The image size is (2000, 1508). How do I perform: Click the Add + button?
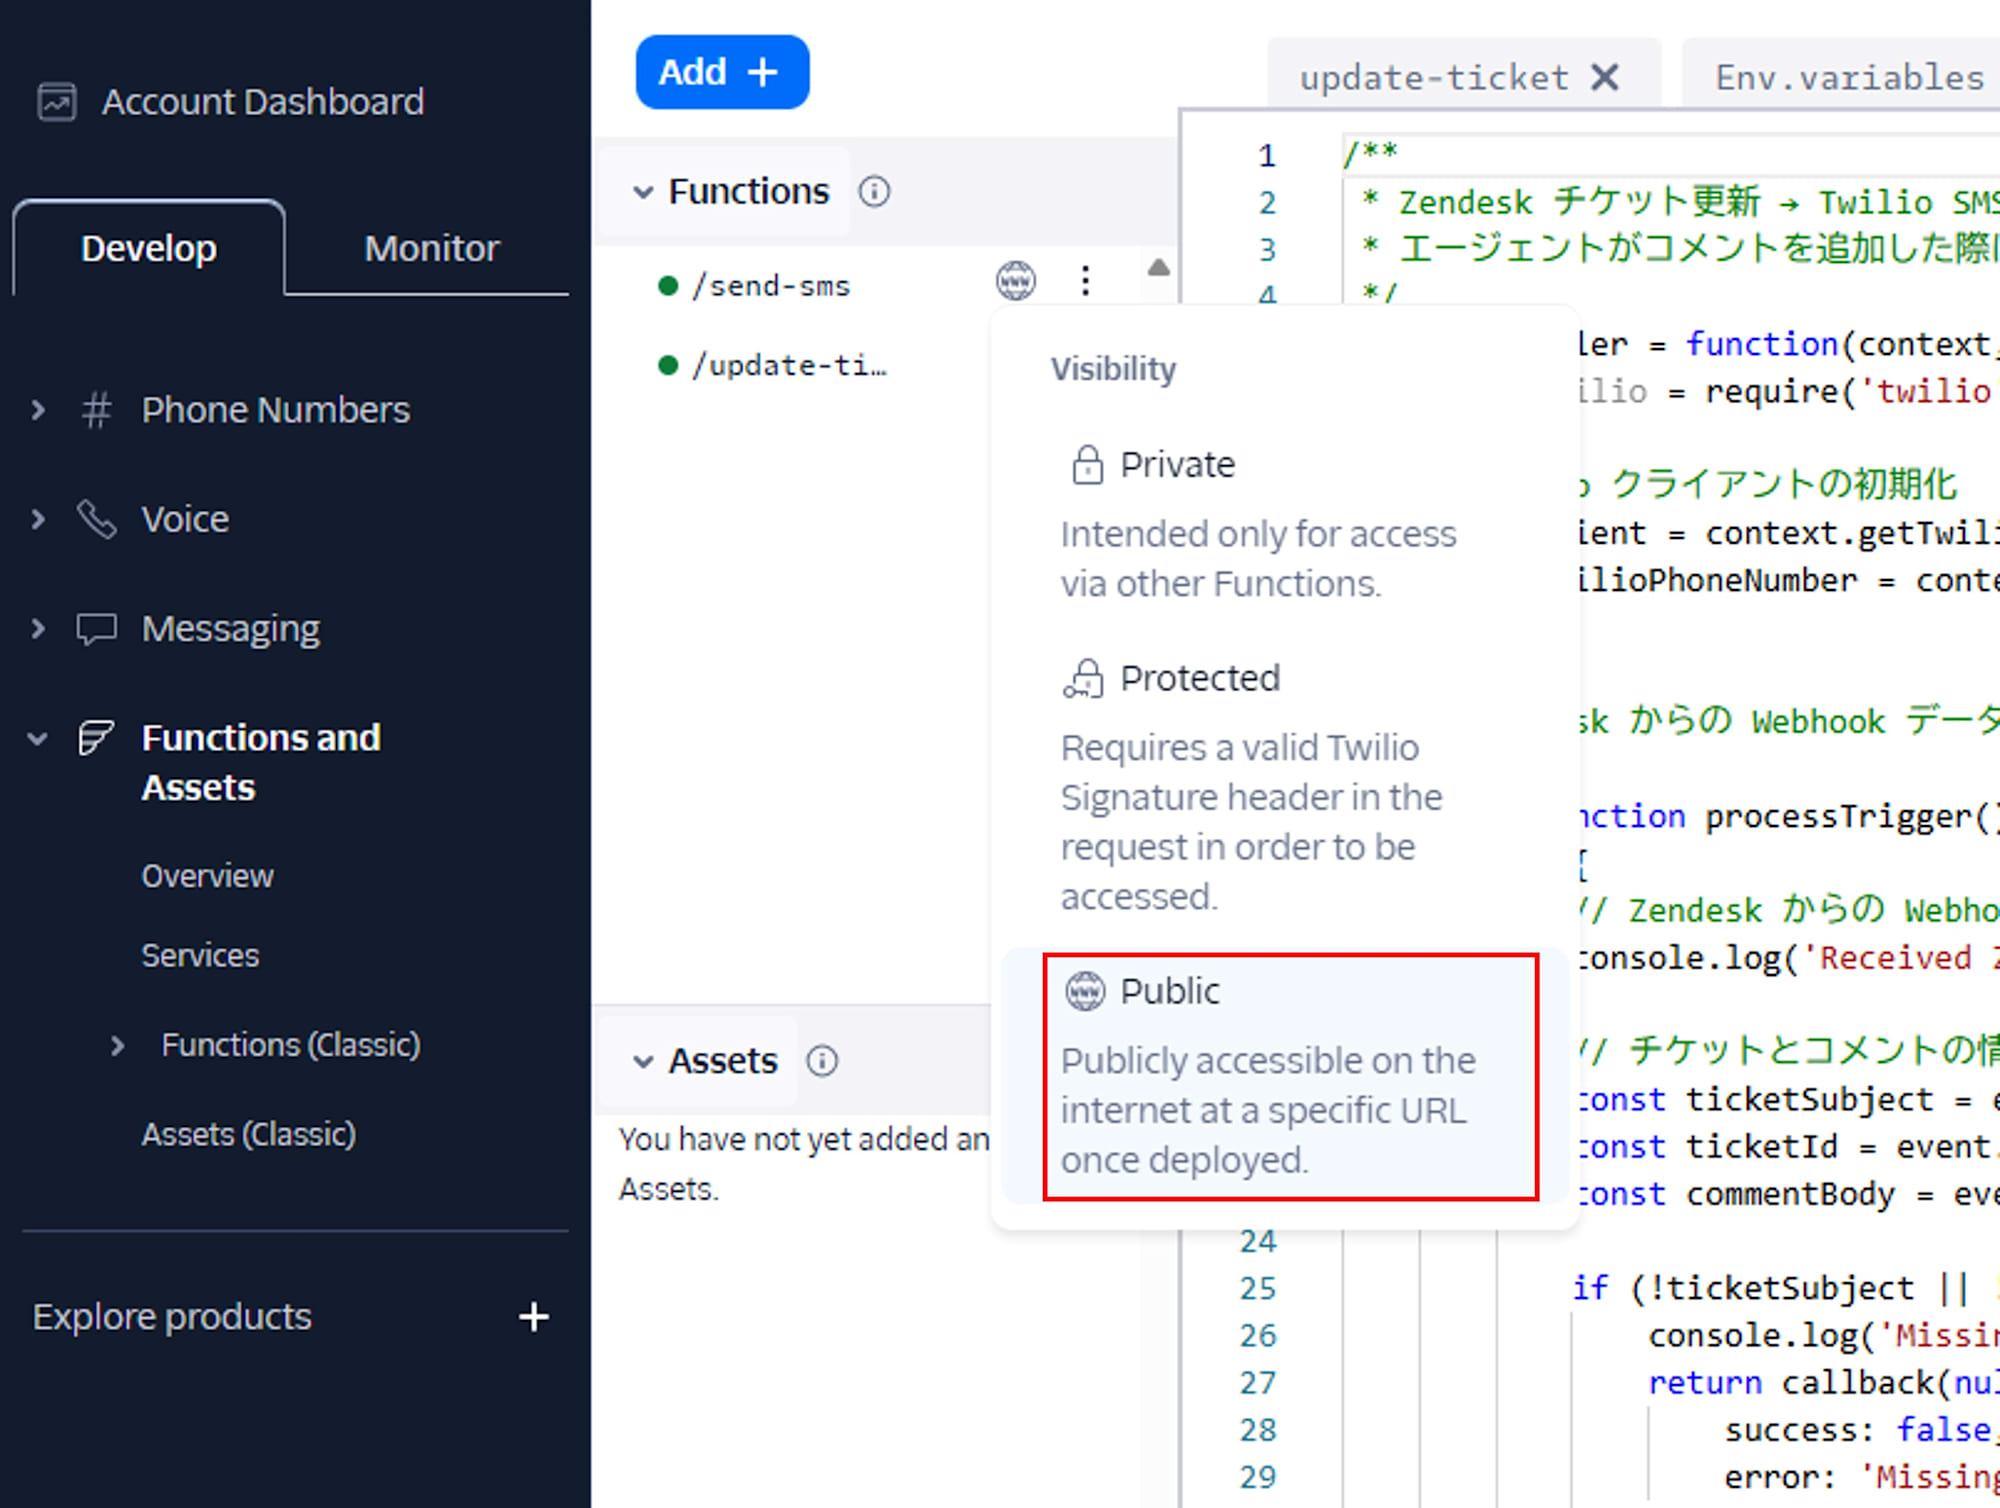coord(722,72)
